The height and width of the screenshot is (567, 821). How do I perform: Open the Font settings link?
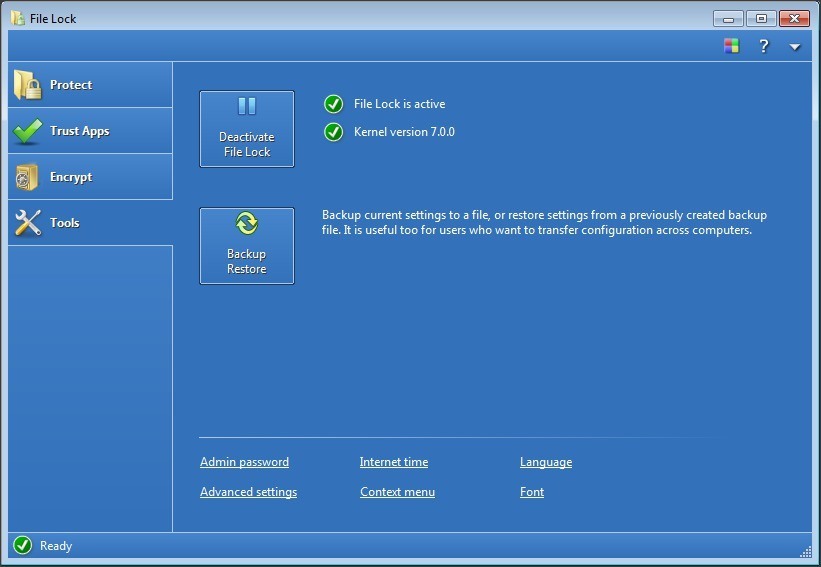pos(532,492)
